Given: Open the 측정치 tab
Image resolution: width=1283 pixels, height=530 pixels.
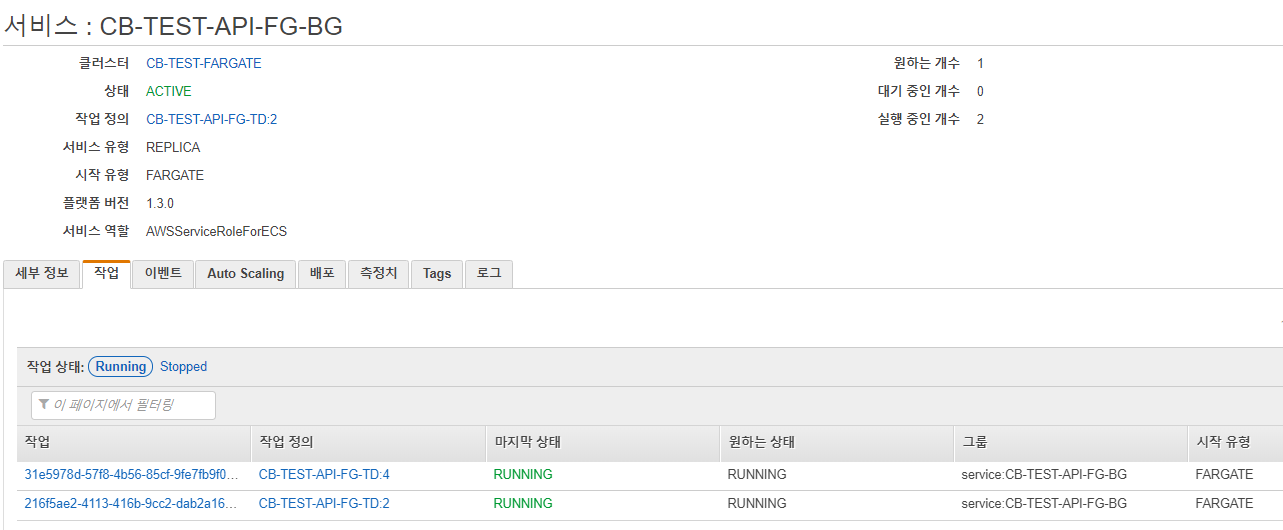Looking at the screenshot, I should pos(379,273).
